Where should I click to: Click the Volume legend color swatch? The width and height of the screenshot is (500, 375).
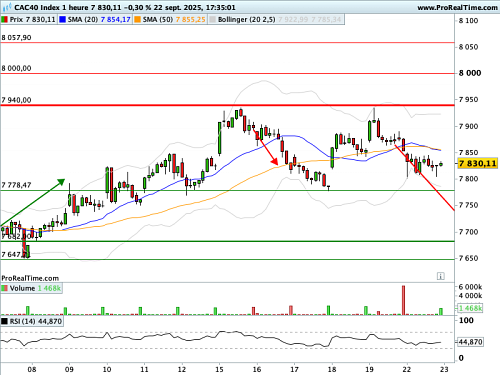pos(5,288)
